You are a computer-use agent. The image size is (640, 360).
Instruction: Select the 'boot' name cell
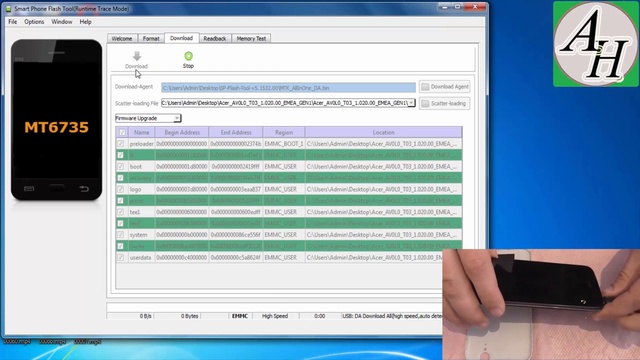(x=142, y=167)
